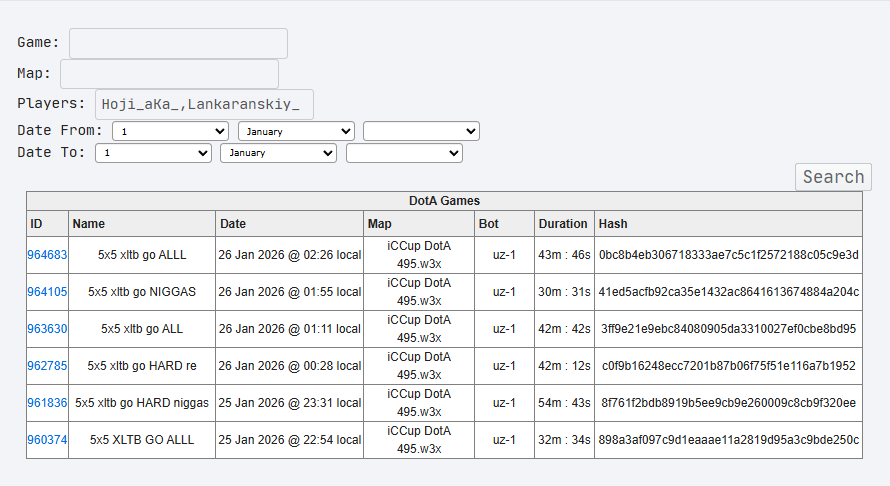This screenshot has width=890, height=486.
Task: Open the Date To year dropdown
Action: coord(404,153)
